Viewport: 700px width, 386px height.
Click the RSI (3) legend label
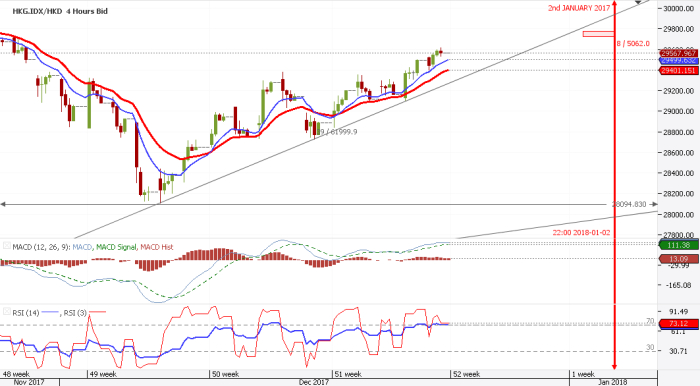[x=75, y=313]
